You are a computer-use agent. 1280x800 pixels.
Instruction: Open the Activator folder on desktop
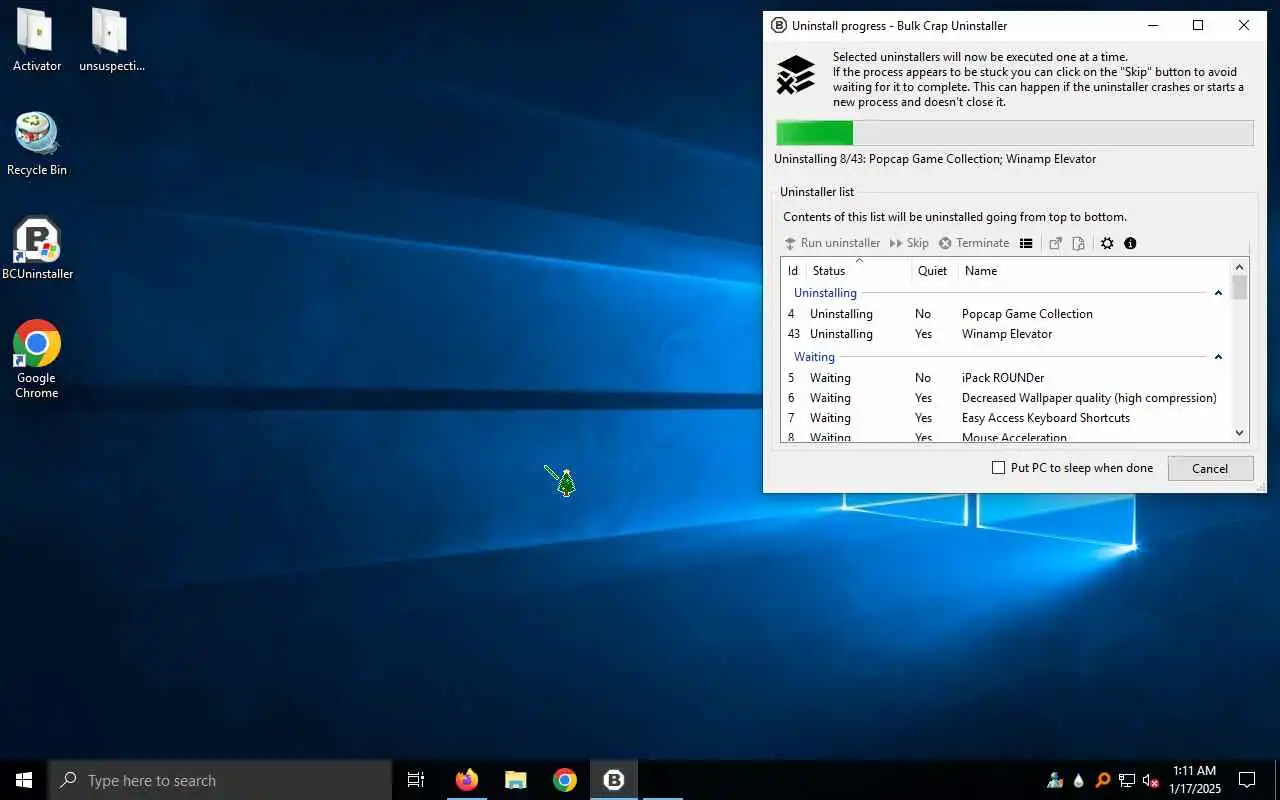[x=37, y=40]
